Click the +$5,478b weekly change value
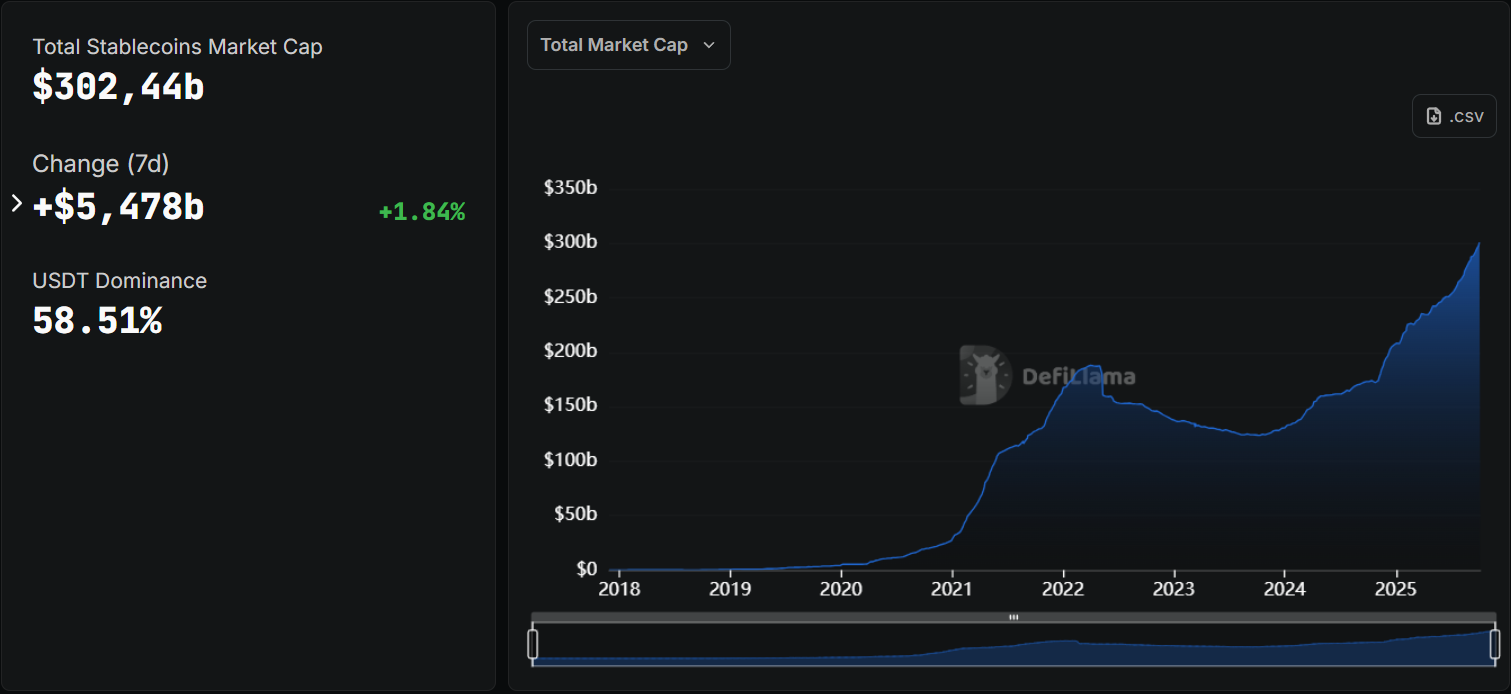 [119, 207]
